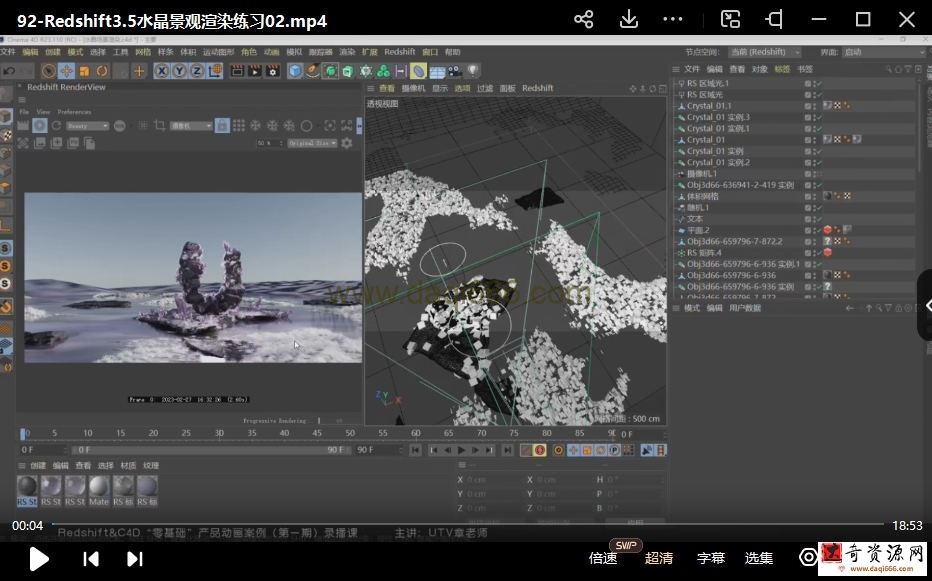Open Preferences menu in RenderView
The image size is (932, 581).
[74, 112]
